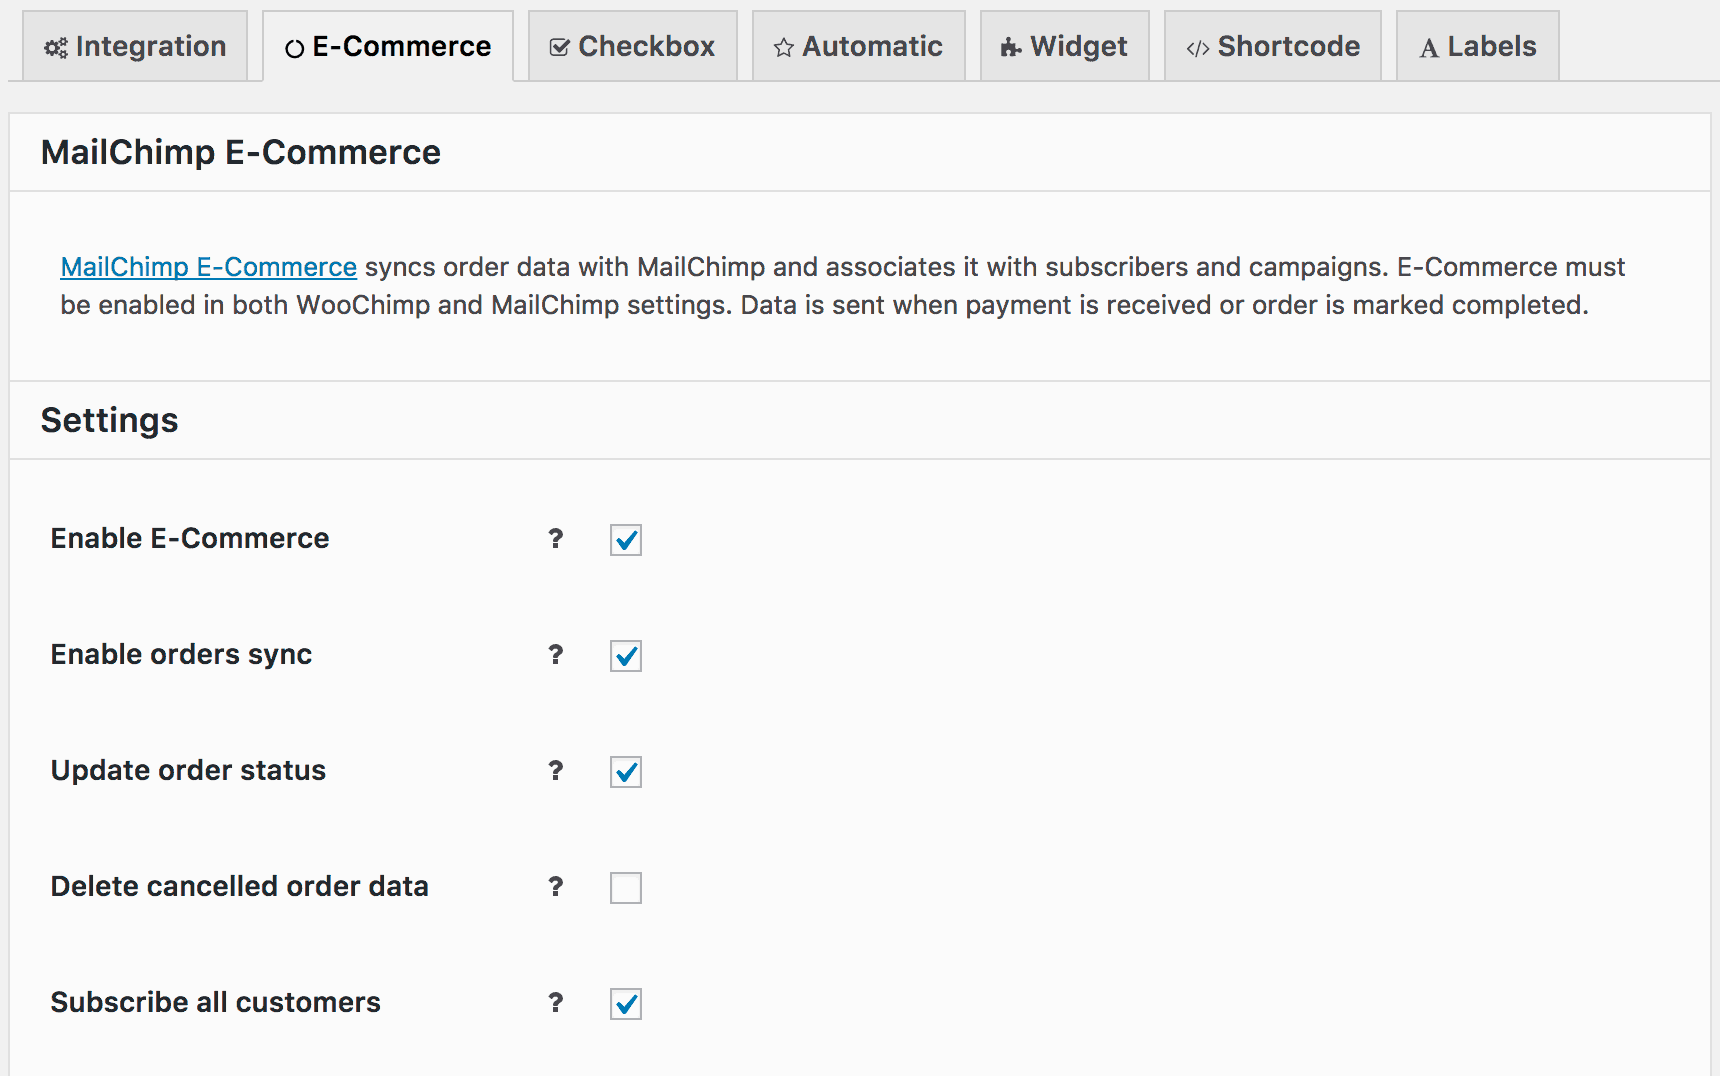The height and width of the screenshot is (1076, 1720).
Task: Click the circle icon on E-Commerce tab
Action: point(295,46)
